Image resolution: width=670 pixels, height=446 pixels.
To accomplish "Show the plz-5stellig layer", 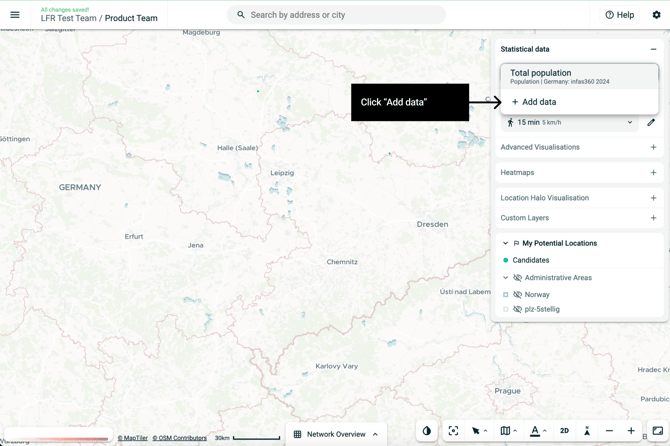I will click(518, 310).
